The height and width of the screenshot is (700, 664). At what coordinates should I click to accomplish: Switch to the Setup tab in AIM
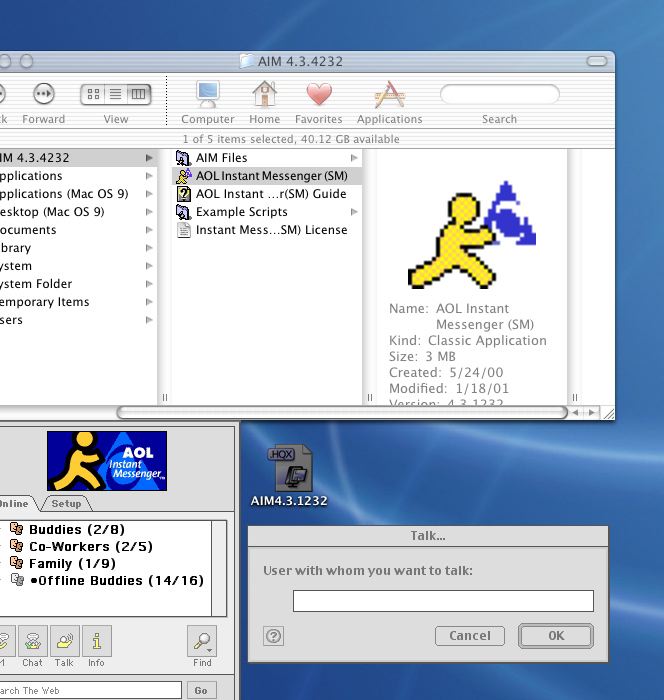(x=66, y=504)
